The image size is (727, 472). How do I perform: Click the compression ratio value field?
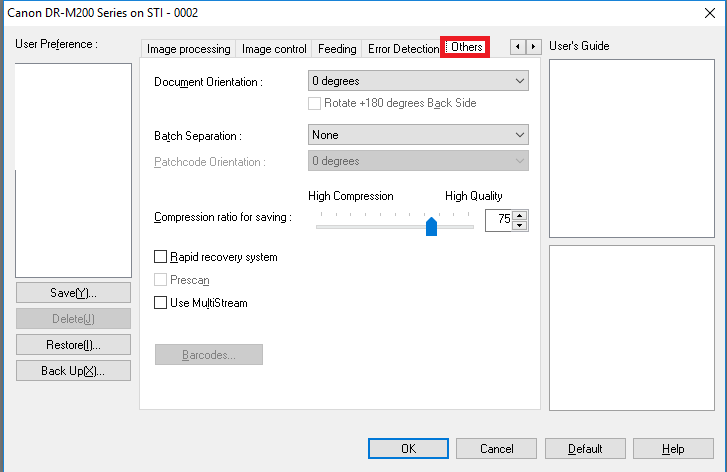[x=498, y=220]
